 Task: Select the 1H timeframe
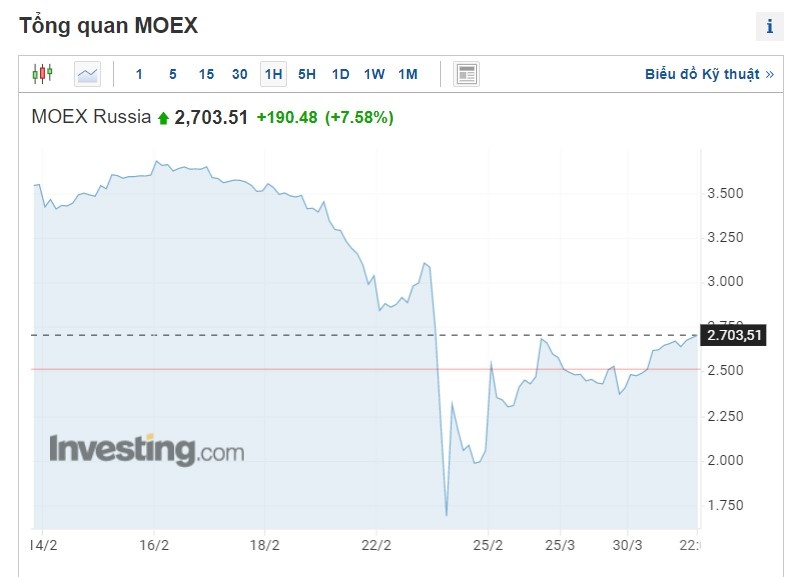[x=273, y=73]
